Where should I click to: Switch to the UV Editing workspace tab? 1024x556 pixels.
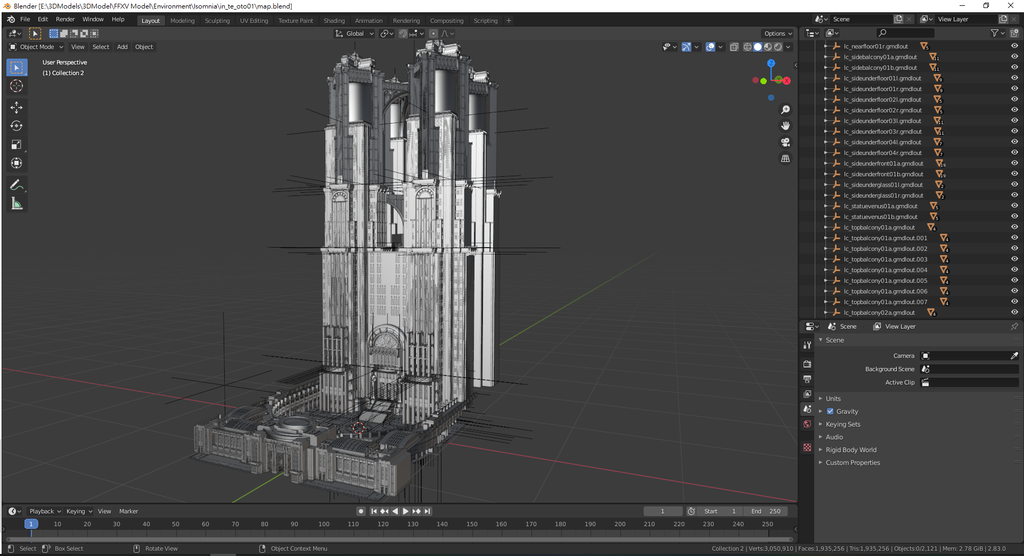coord(253,20)
